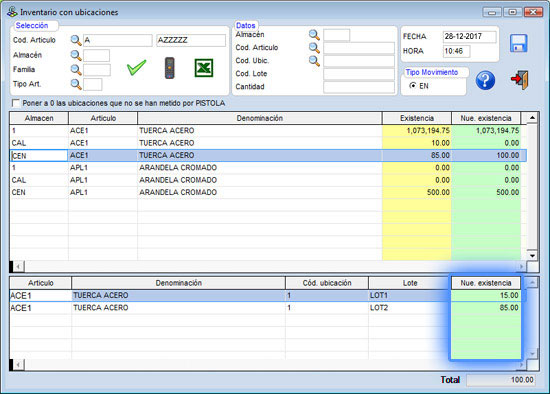Click left arrow of lower grid's horizontal scrollbar
Screen dimensions: 550x394
19,365
